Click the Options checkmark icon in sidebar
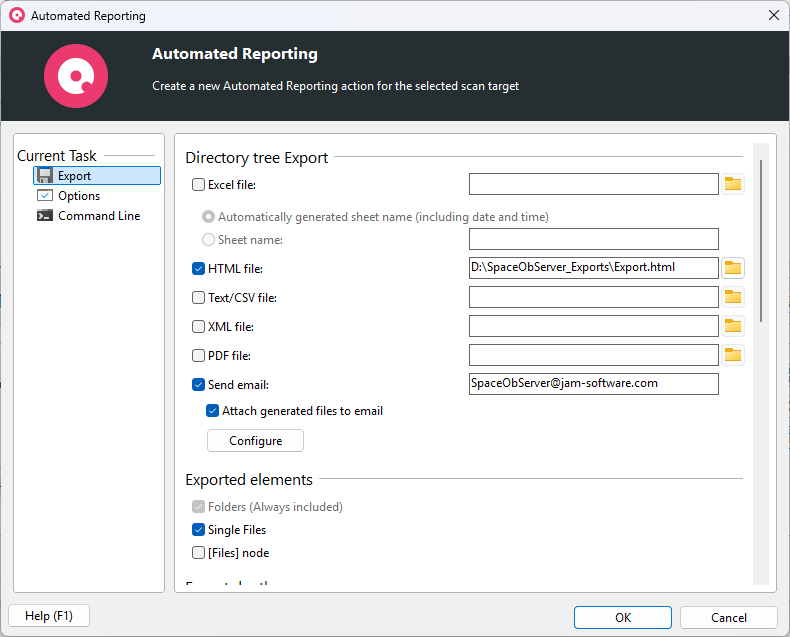790x637 pixels. coord(45,196)
